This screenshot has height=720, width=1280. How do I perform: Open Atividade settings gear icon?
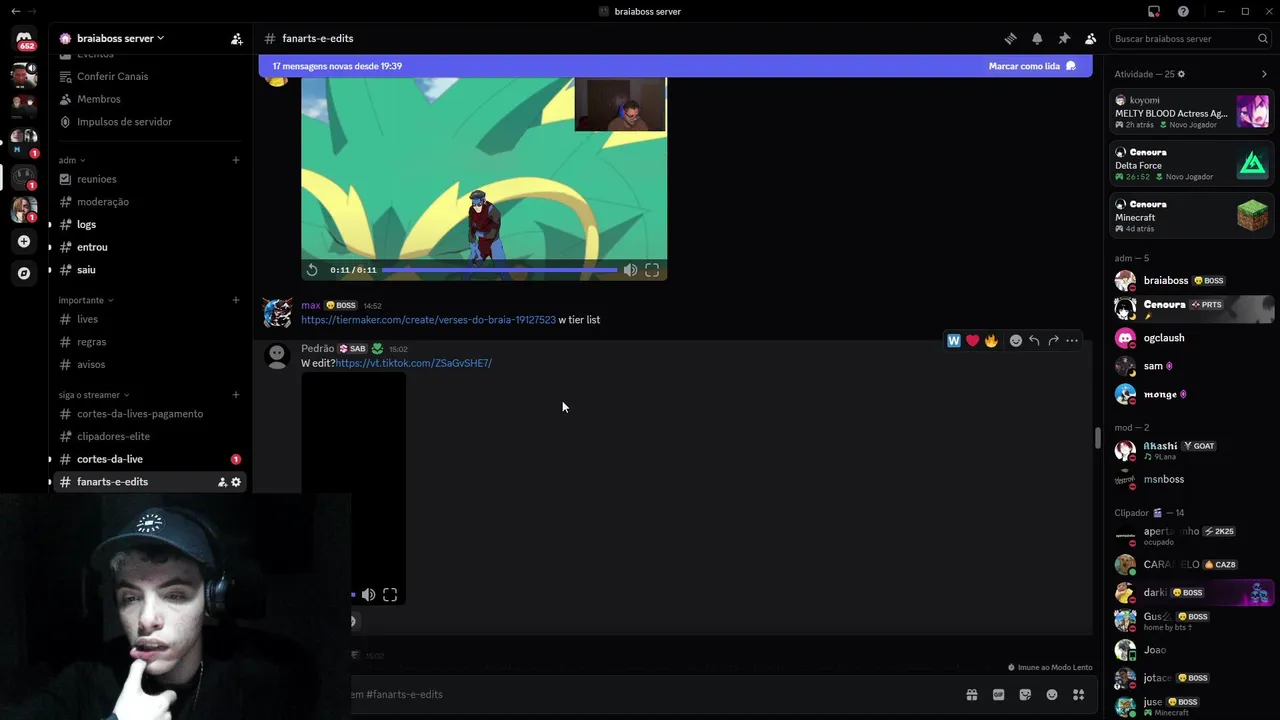click(1181, 74)
